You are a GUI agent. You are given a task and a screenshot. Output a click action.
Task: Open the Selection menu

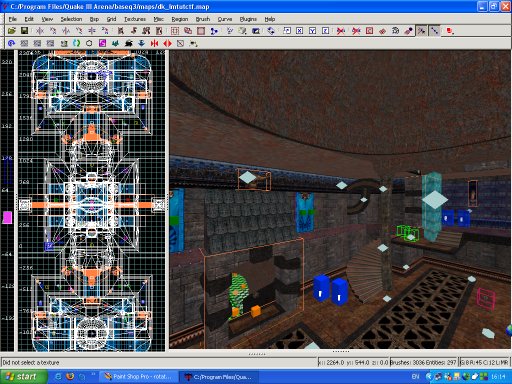(x=71, y=19)
